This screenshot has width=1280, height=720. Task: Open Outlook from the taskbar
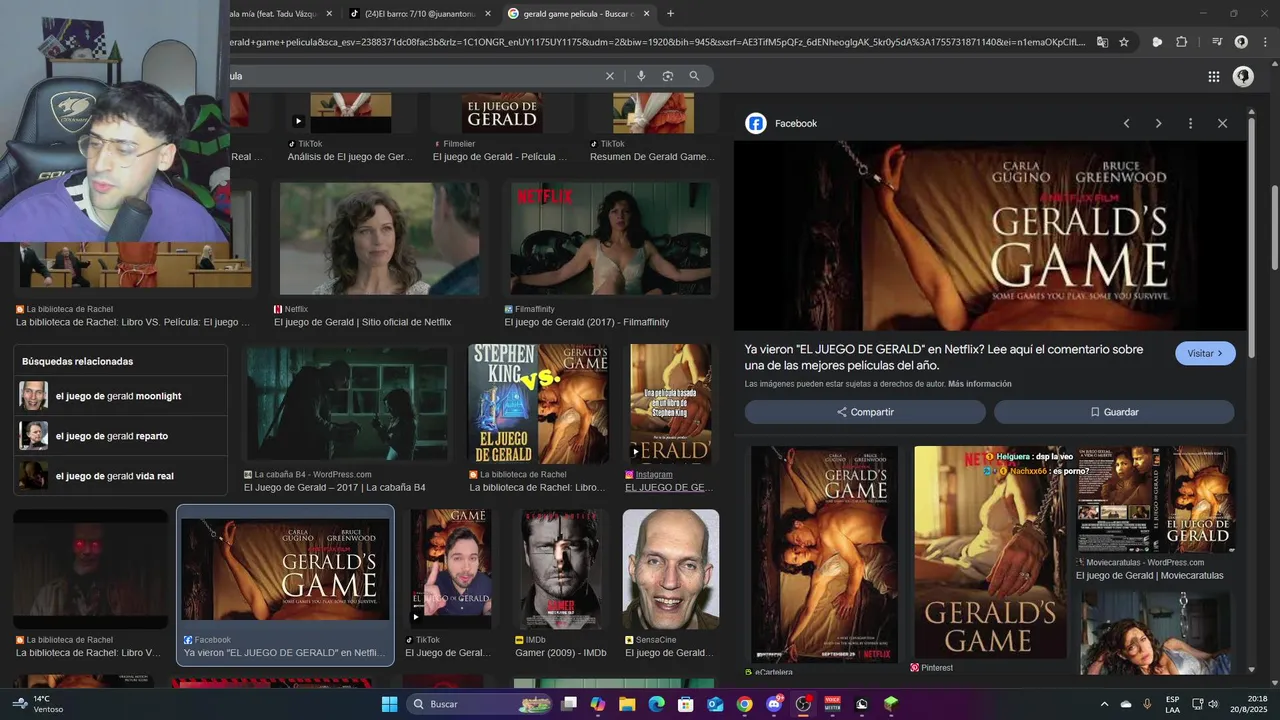(715, 704)
